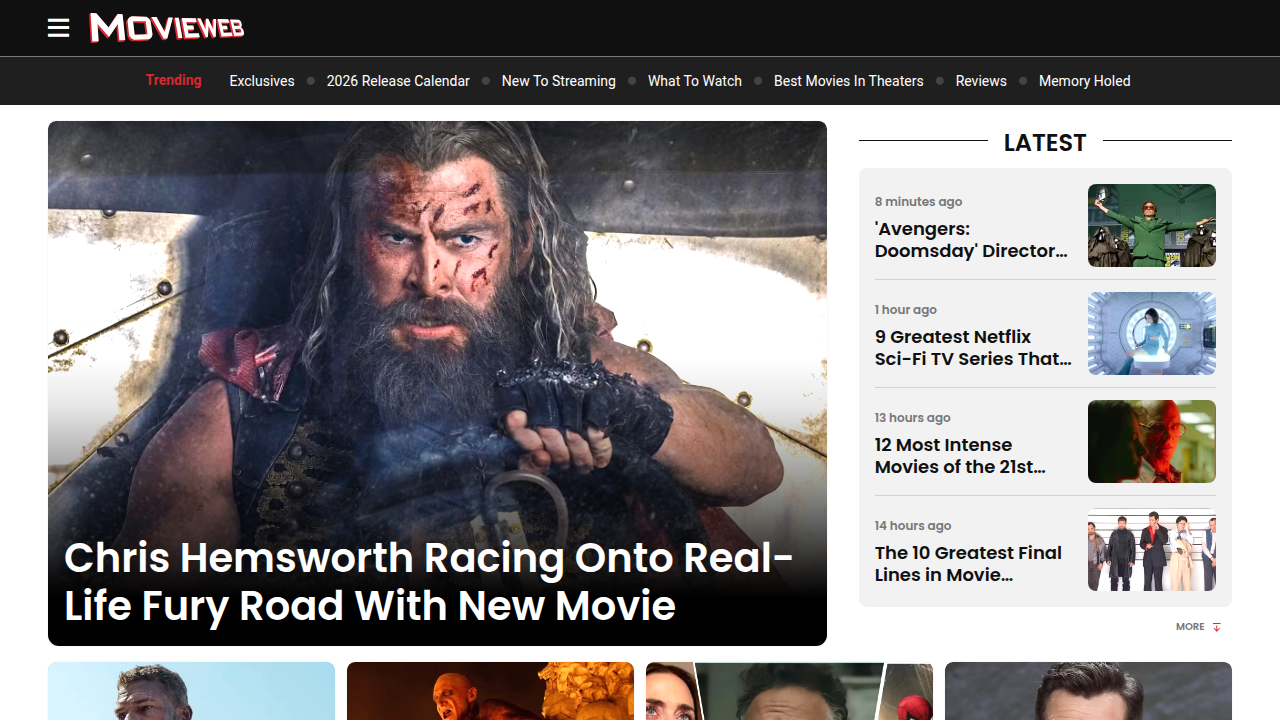This screenshot has width=1280, height=720.
Task: Open the Memory Holed section
Action: tap(1085, 81)
